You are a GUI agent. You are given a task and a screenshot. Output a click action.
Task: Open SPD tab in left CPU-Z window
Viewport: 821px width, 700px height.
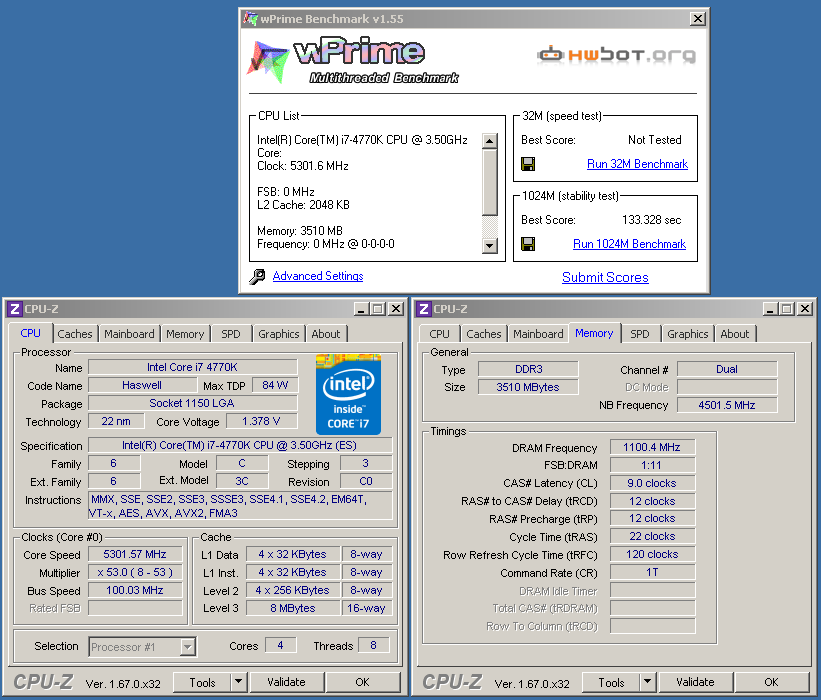point(230,334)
